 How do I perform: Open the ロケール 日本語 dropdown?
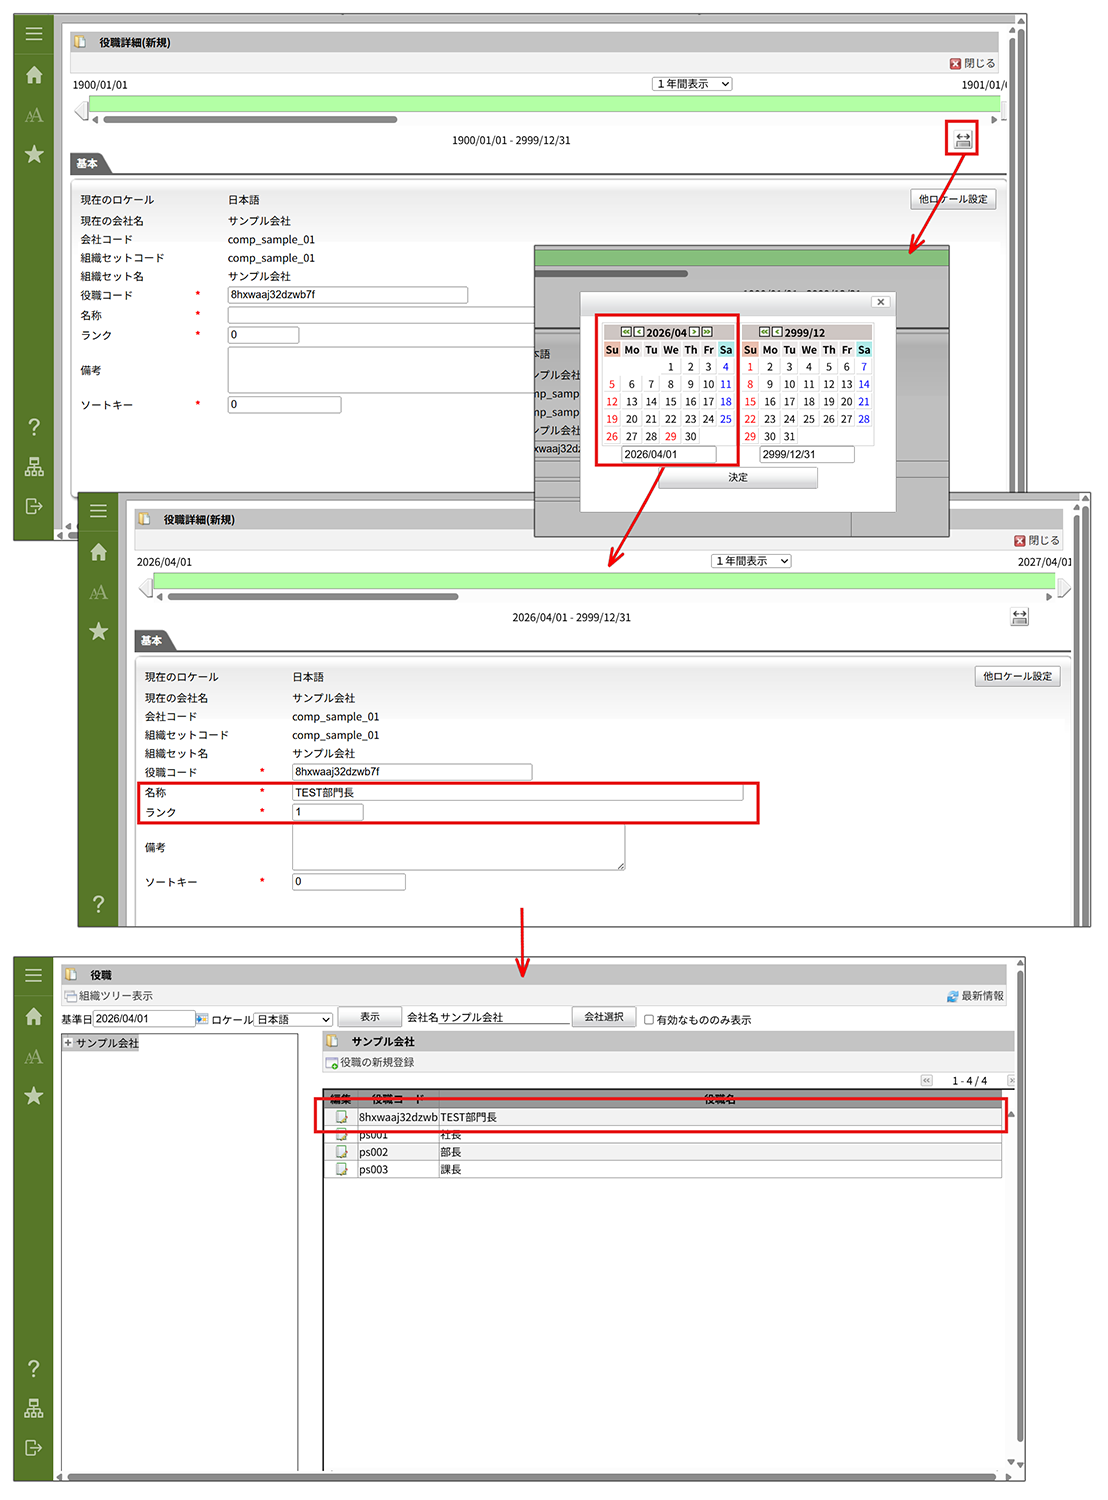(293, 1019)
